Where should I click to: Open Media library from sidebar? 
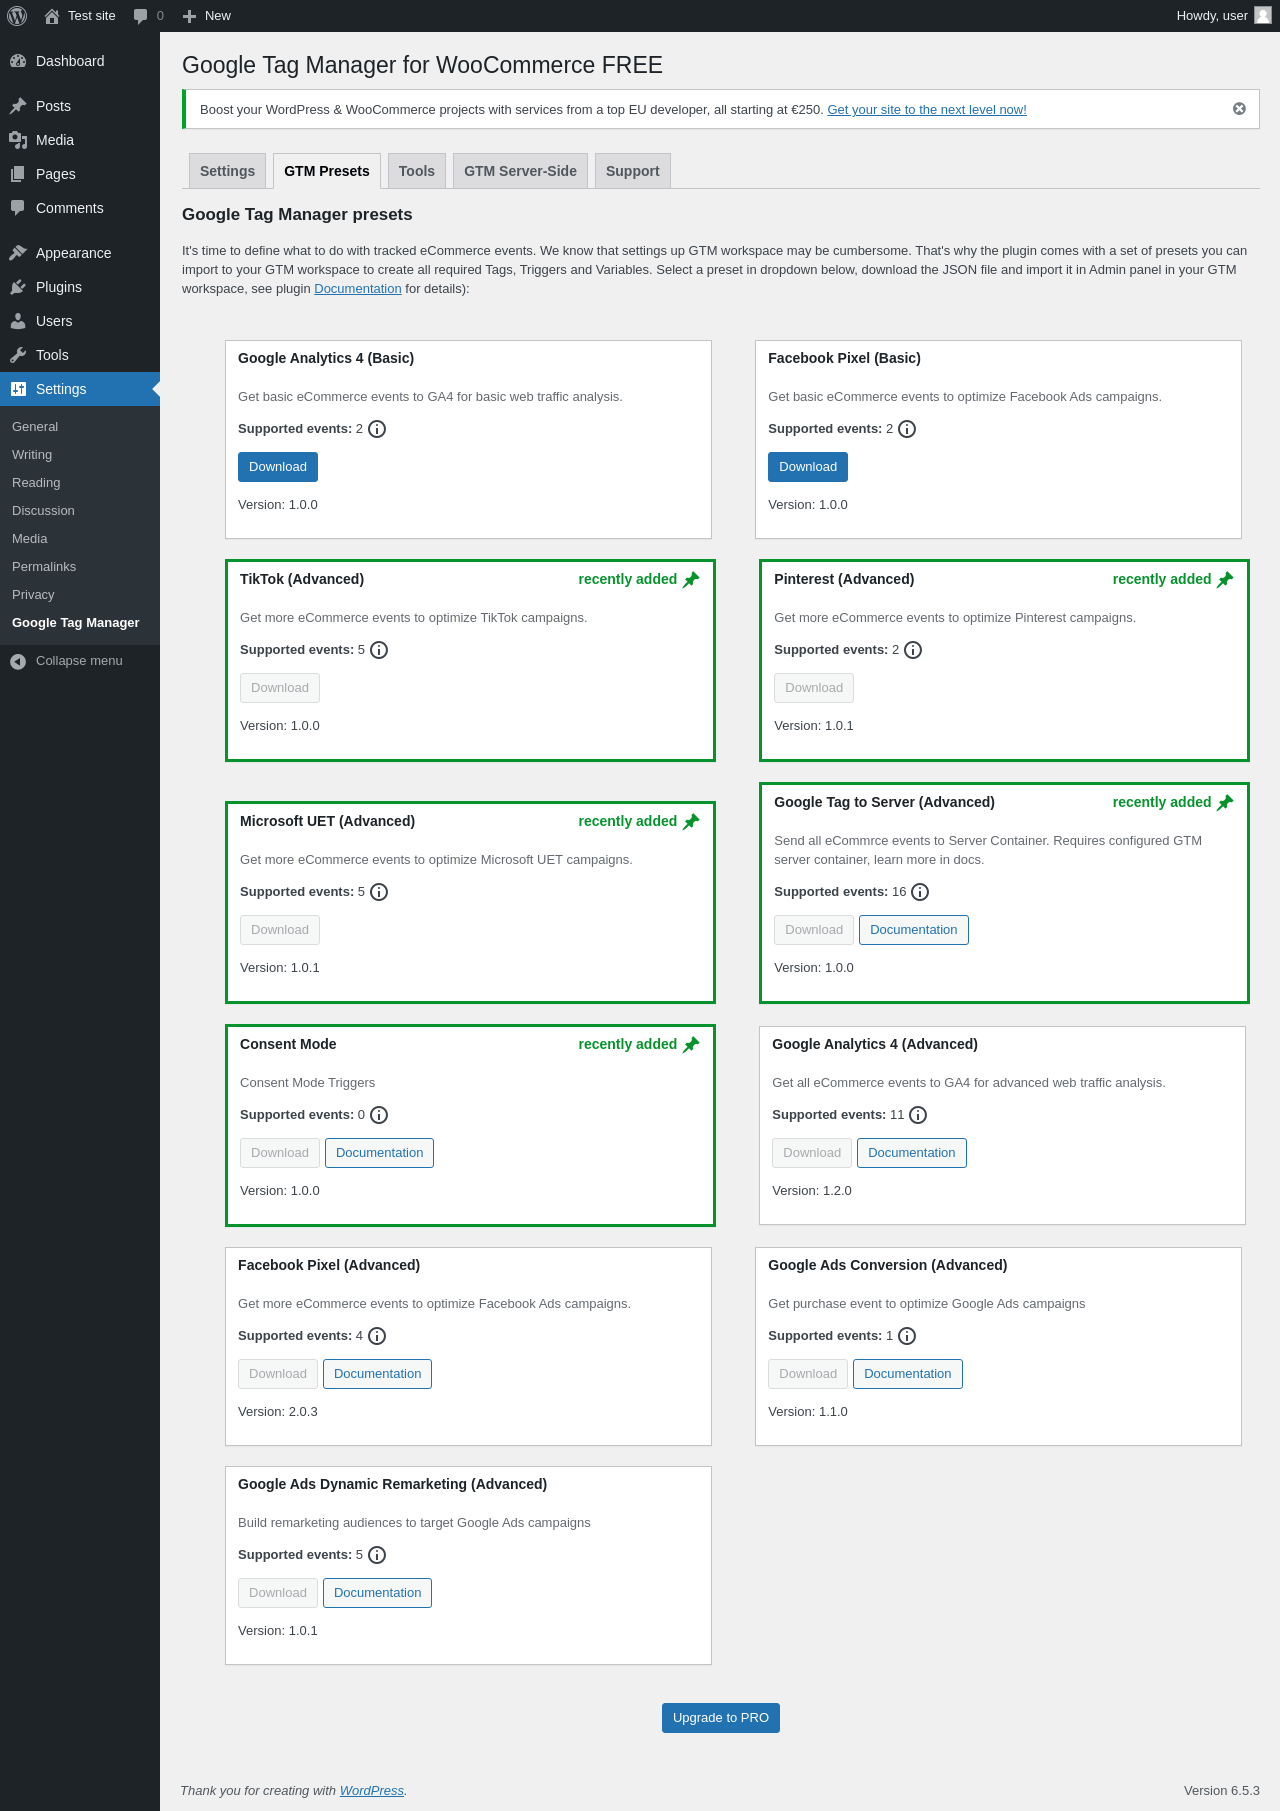(x=80, y=140)
